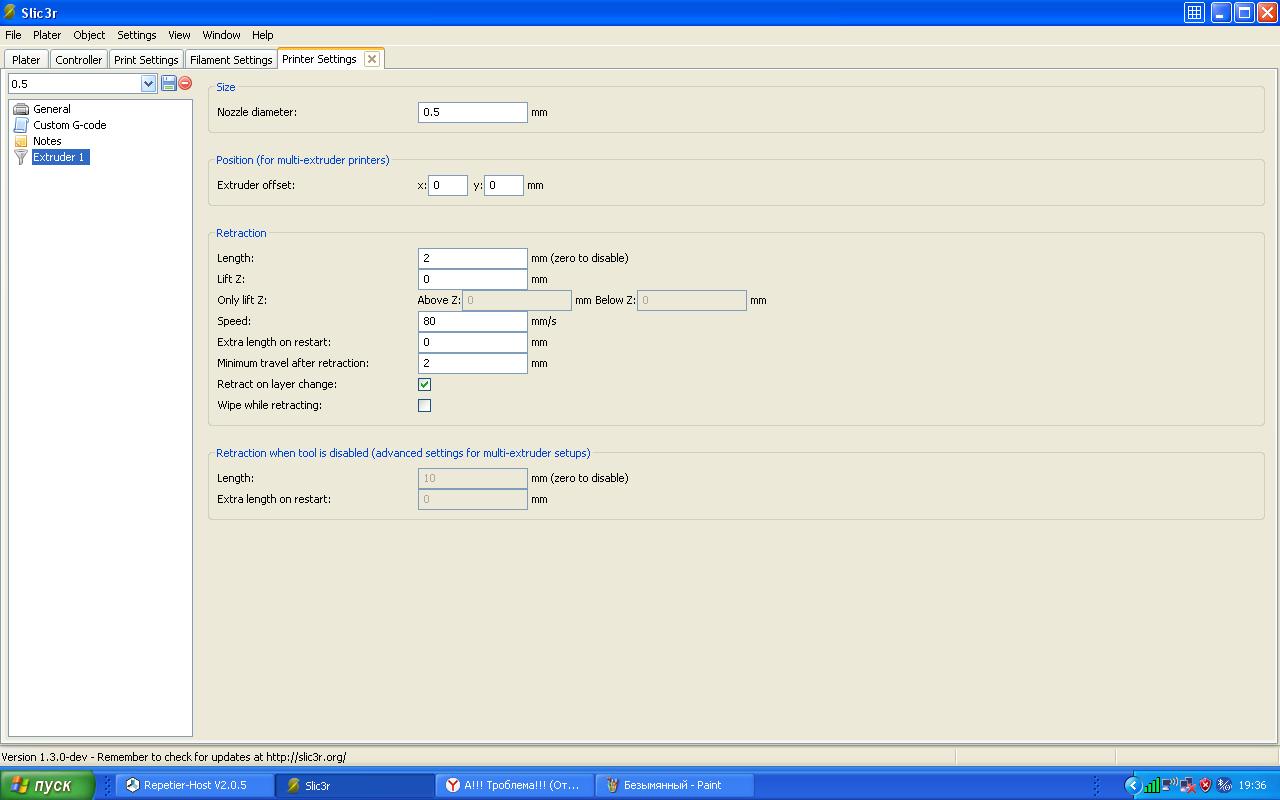Disable Retract on layer change checkbox
The width and height of the screenshot is (1280, 800).
[x=424, y=384]
